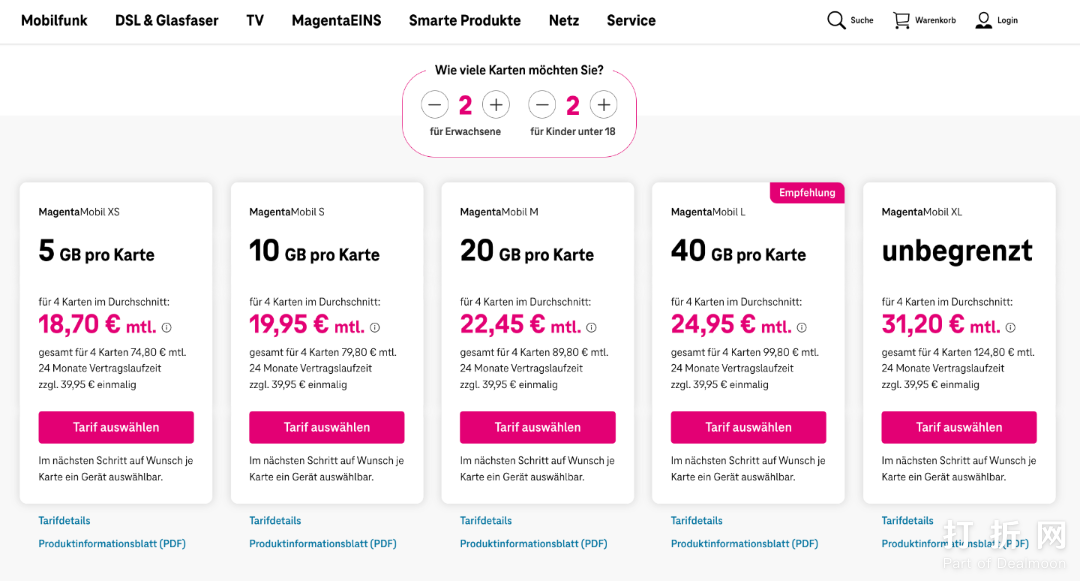This screenshot has height=581, width=1080.
Task: Click the search magnifier icon
Action: point(836,20)
